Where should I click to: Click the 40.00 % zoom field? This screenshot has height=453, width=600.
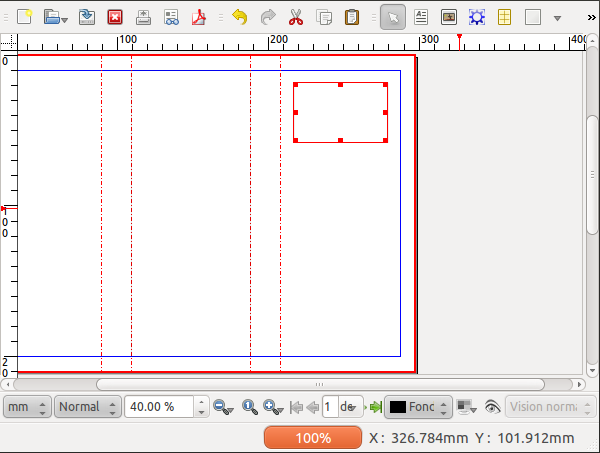(x=159, y=407)
